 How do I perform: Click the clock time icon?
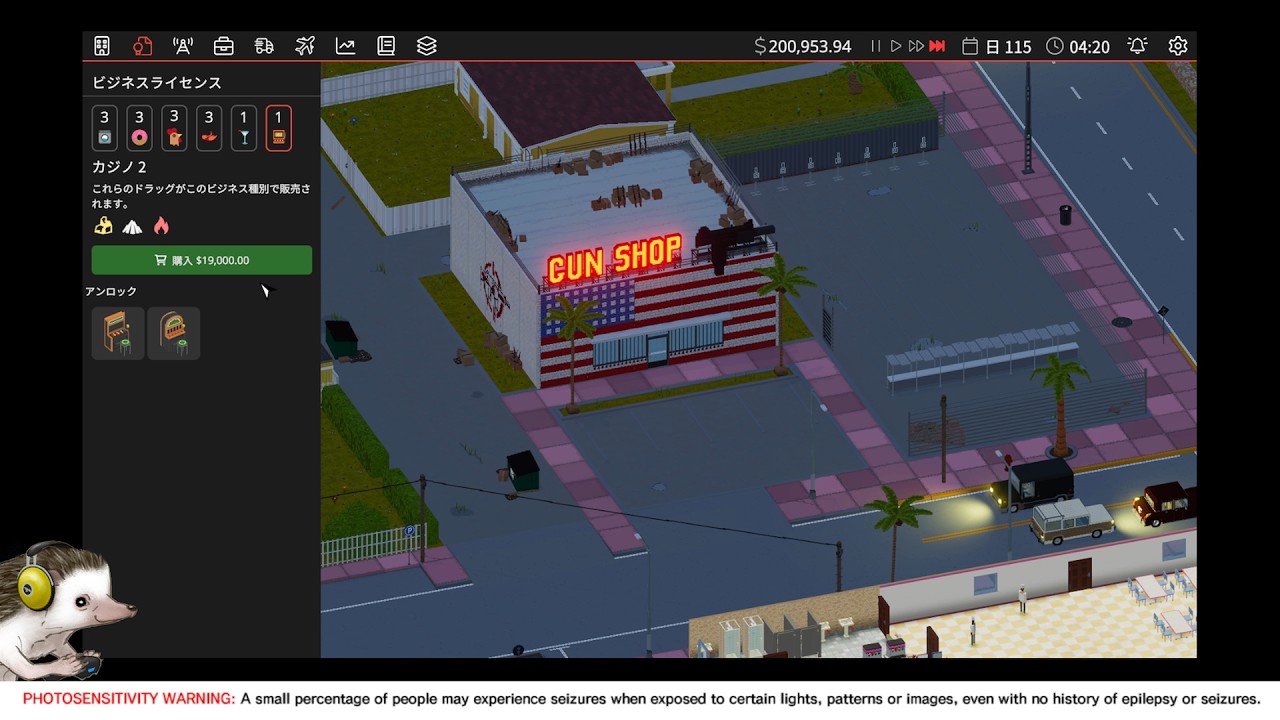point(1055,46)
